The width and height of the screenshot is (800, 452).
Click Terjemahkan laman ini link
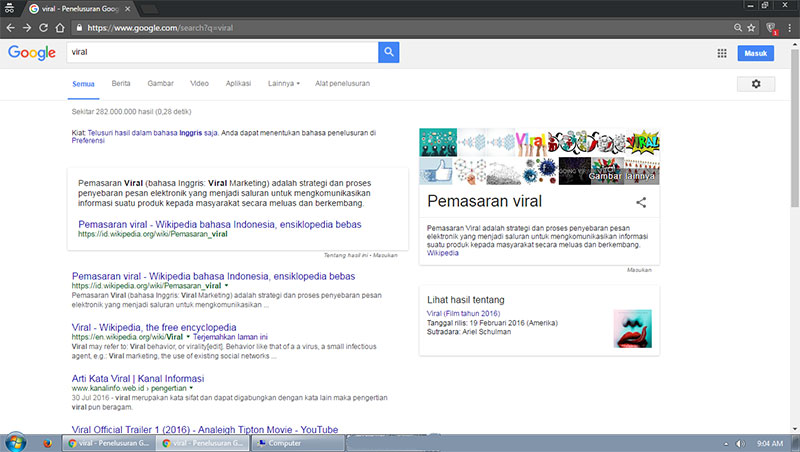tap(230, 337)
